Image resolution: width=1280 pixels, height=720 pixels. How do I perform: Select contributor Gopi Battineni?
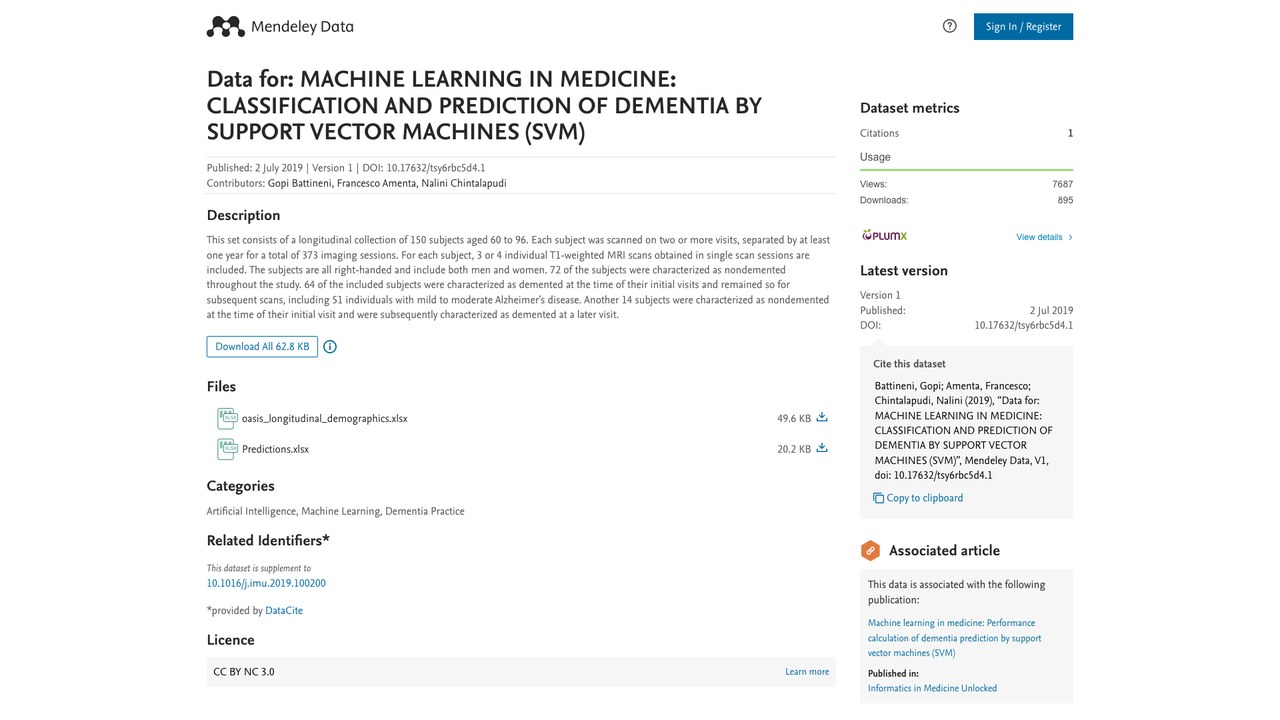[x=300, y=184]
